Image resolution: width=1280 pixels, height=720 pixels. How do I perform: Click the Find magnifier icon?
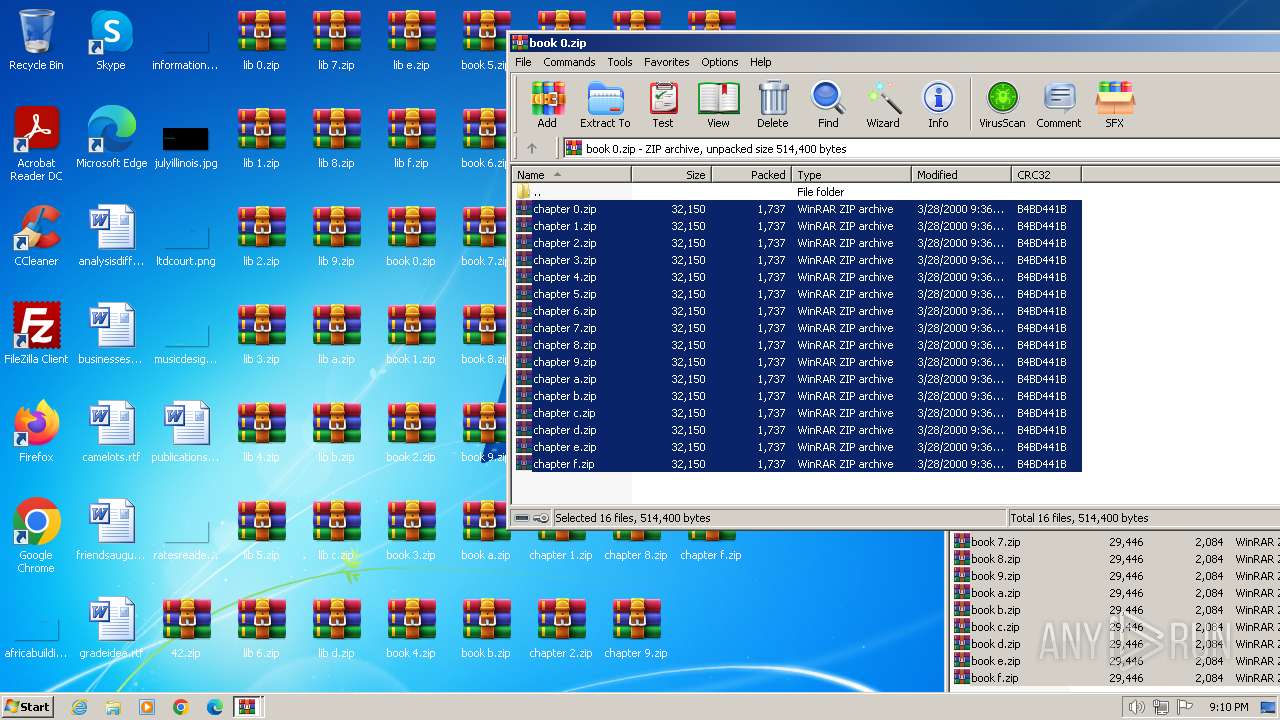coord(828,105)
